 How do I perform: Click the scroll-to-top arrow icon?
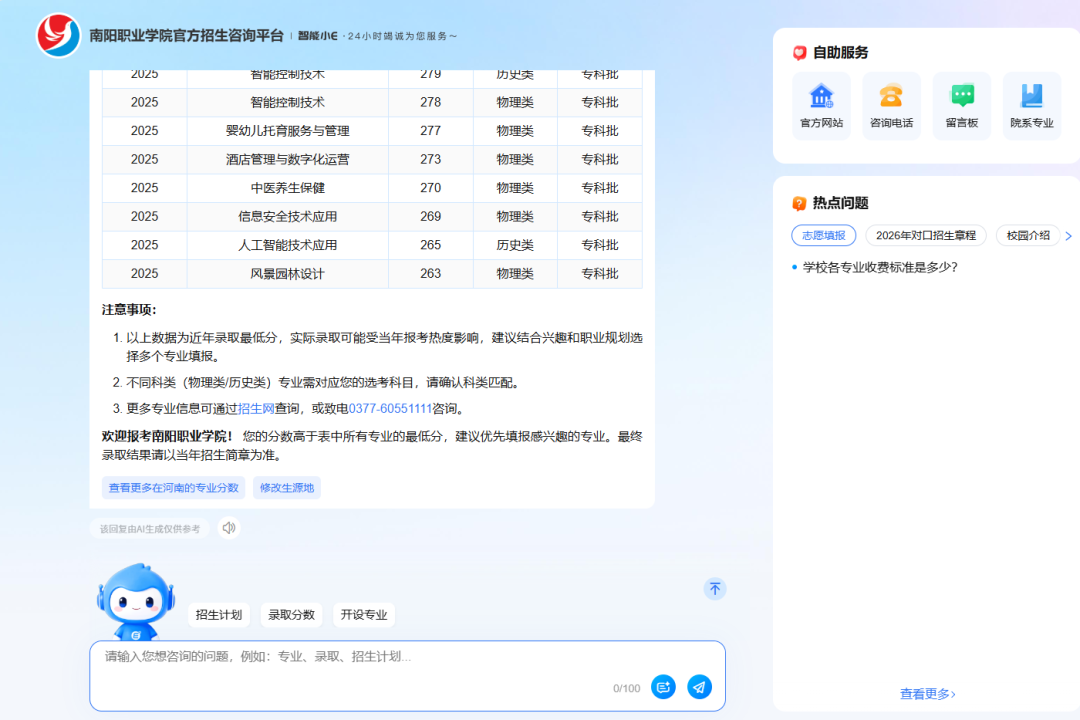pos(714,589)
